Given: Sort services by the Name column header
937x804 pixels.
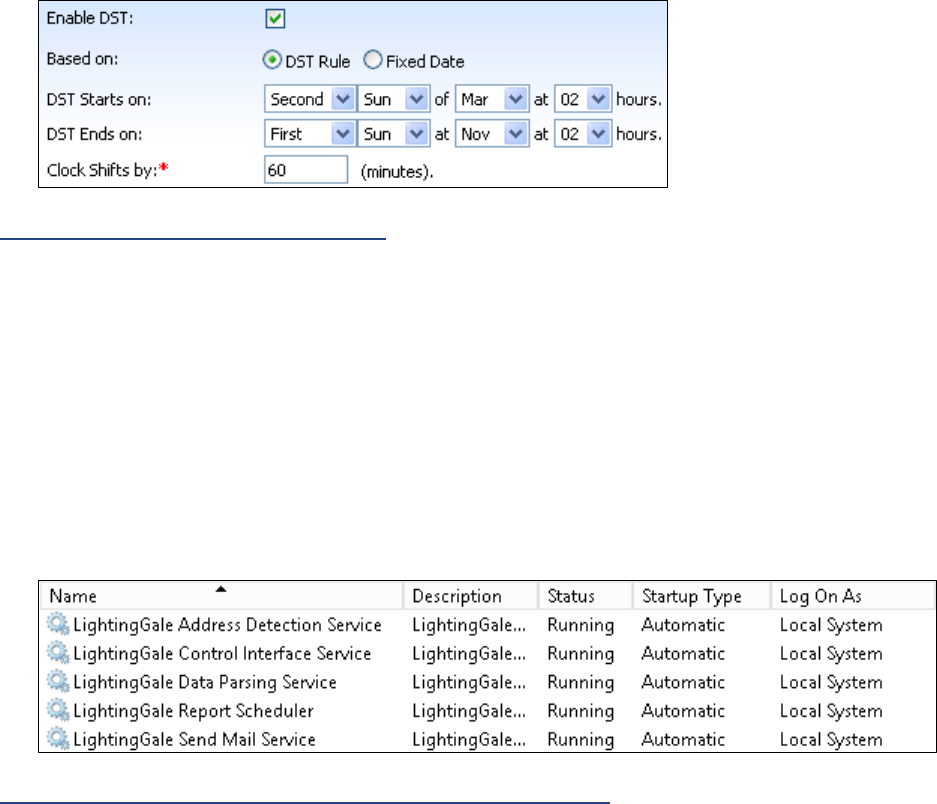Looking at the screenshot, I should pyautogui.click(x=222, y=596).
